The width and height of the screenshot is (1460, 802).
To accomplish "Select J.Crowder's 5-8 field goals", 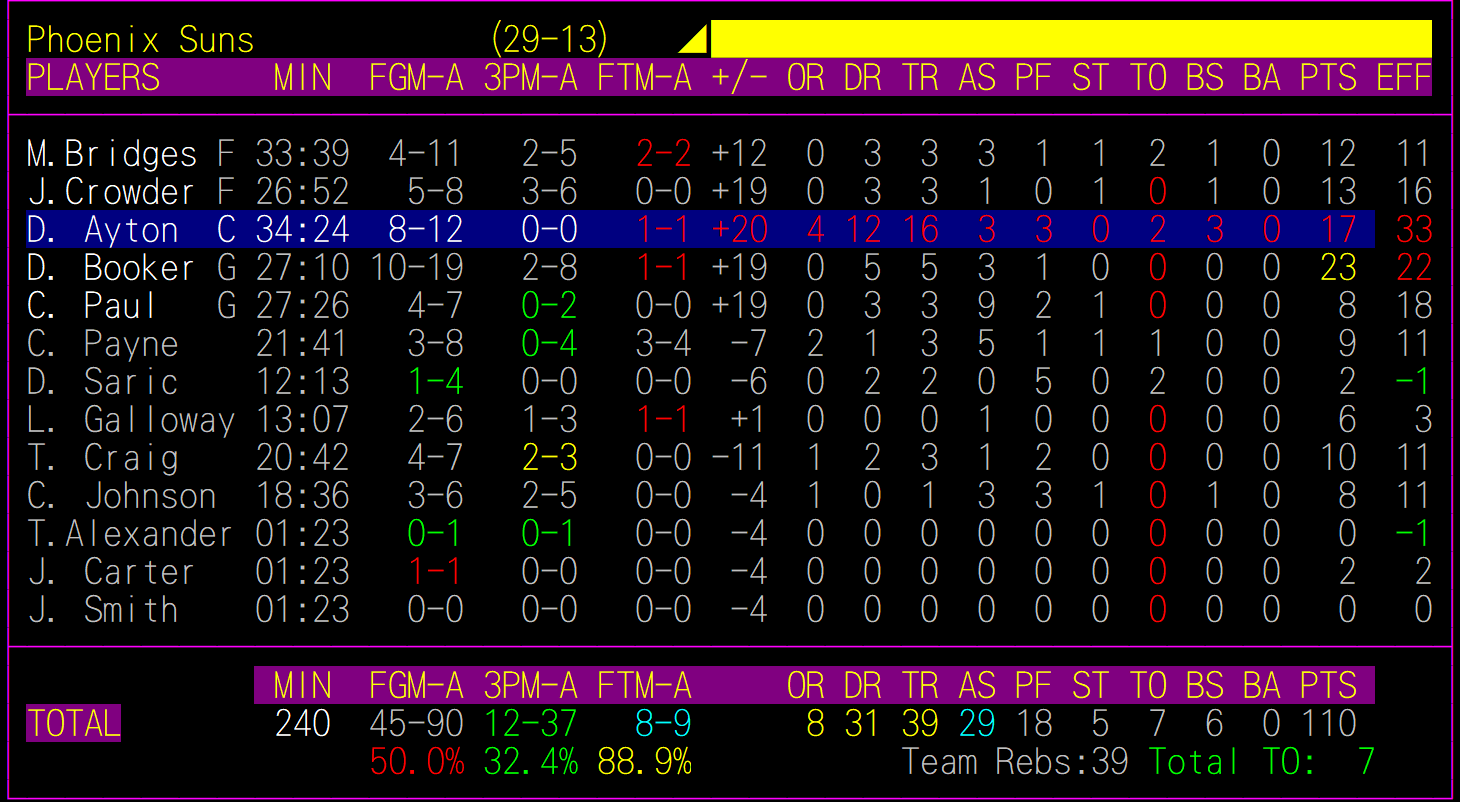I will coord(436,192).
